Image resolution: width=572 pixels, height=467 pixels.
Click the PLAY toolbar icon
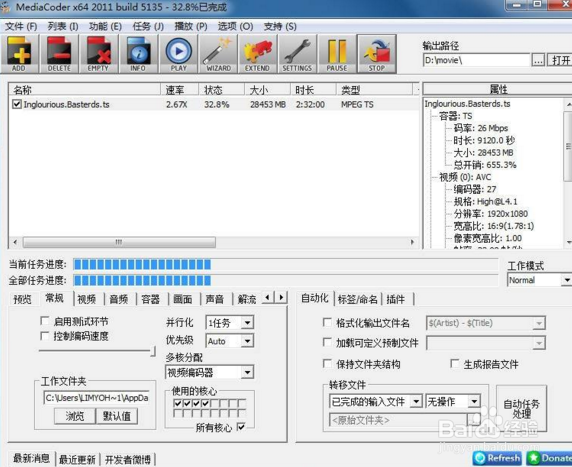coord(178,54)
